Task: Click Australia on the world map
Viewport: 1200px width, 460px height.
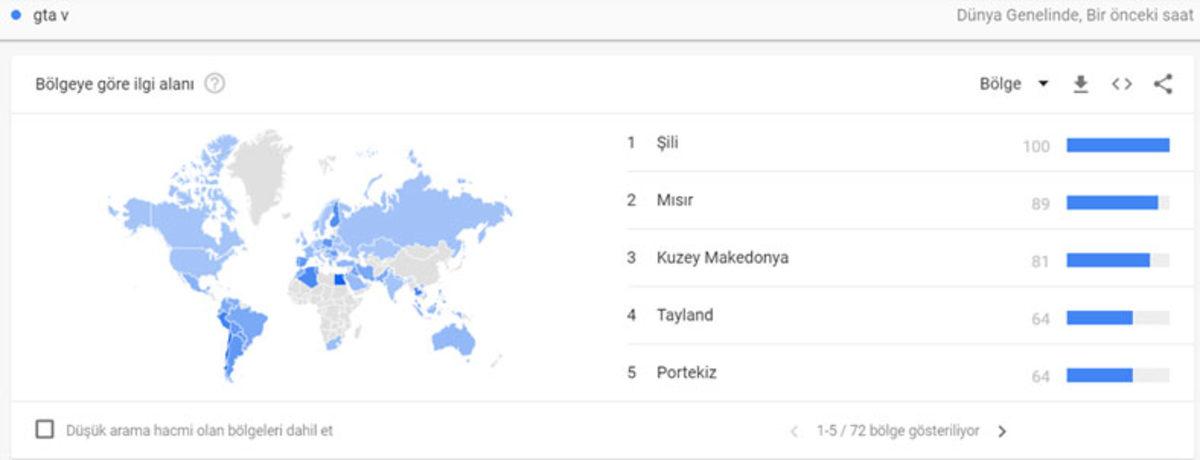Action: coord(453,338)
